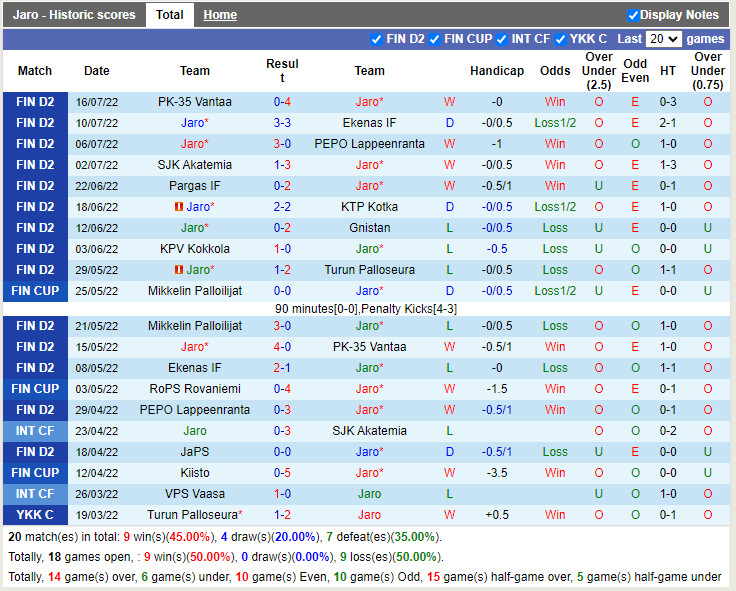Disable the FIN CUP filter checkbox
This screenshot has width=736, height=591.
click(x=435, y=39)
